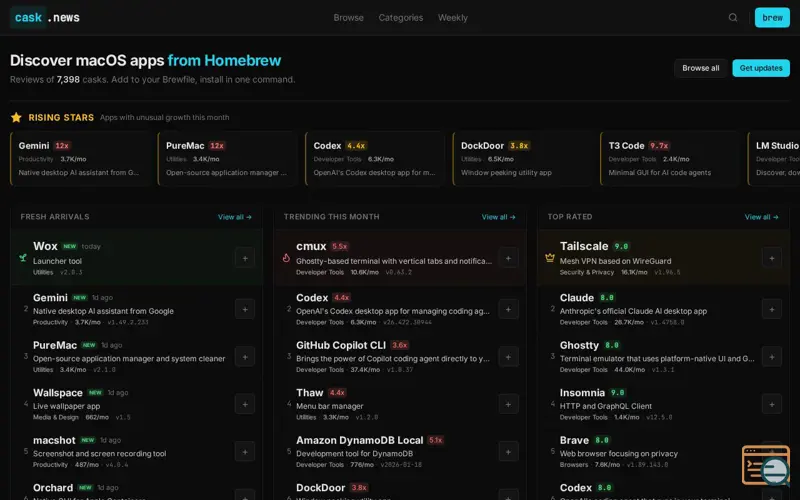This screenshot has height=500, width=800.
Task: Open the Gemini rising star card
Action: point(80,159)
